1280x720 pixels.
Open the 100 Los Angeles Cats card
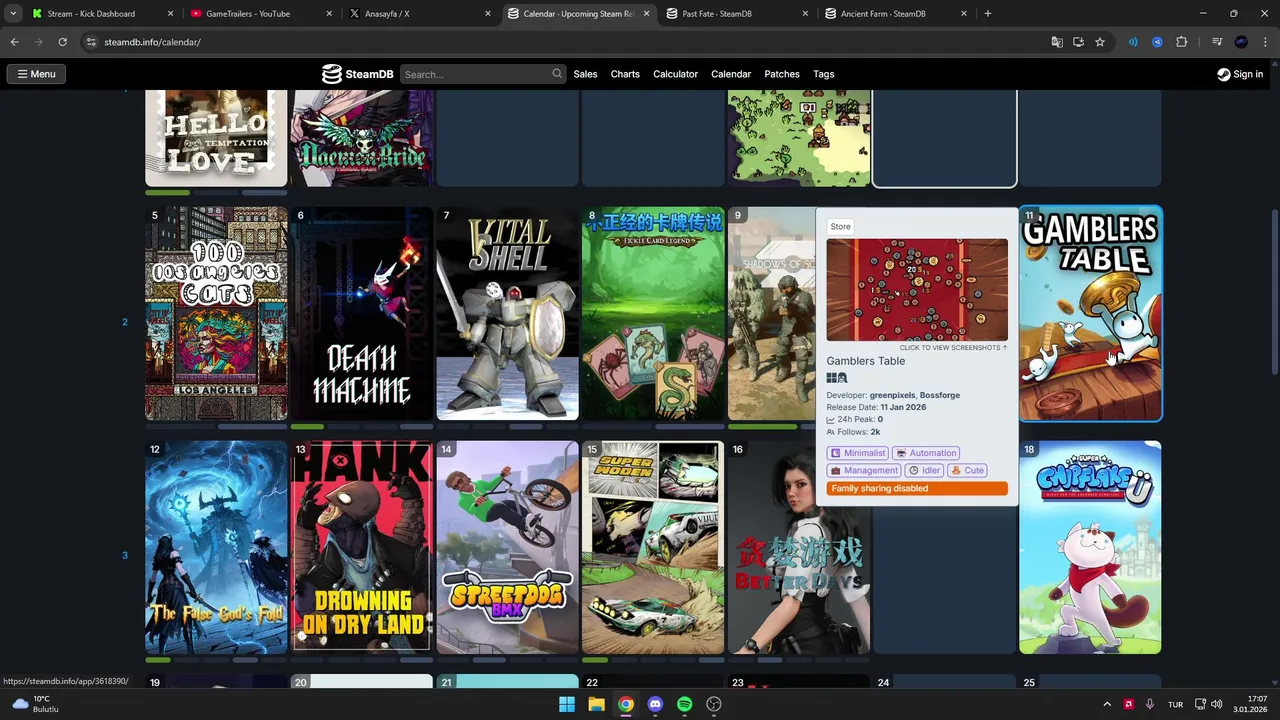(216, 314)
